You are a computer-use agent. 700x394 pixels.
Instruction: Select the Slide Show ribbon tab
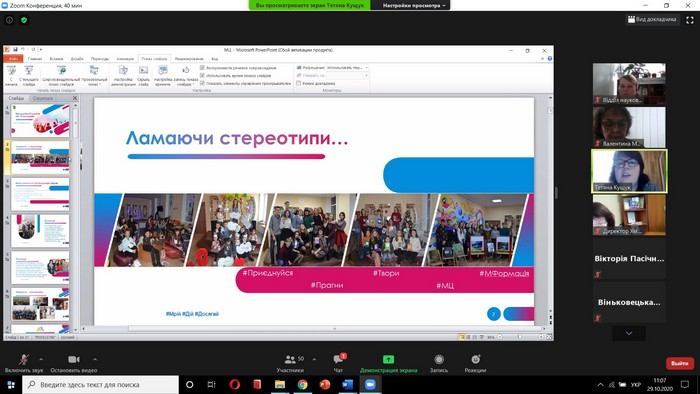click(154, 59)
